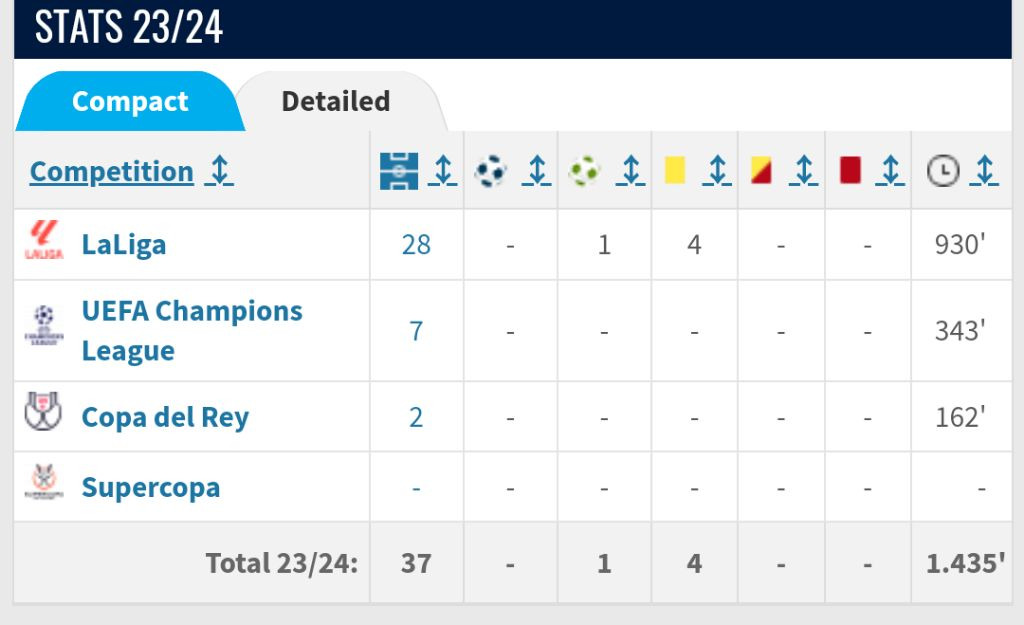Open the LaLiga competition link
Viewport: 1024px width, 625px height.
pos(123,245)
